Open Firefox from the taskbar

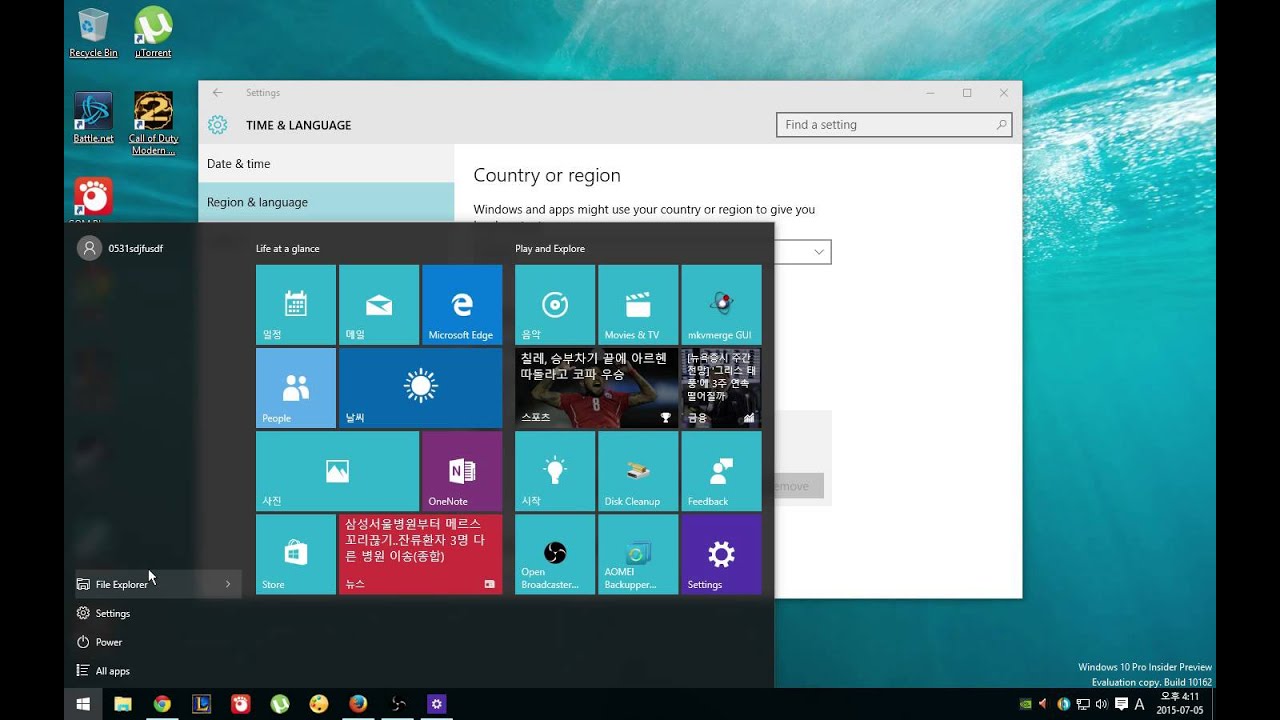tap(358, 704)
